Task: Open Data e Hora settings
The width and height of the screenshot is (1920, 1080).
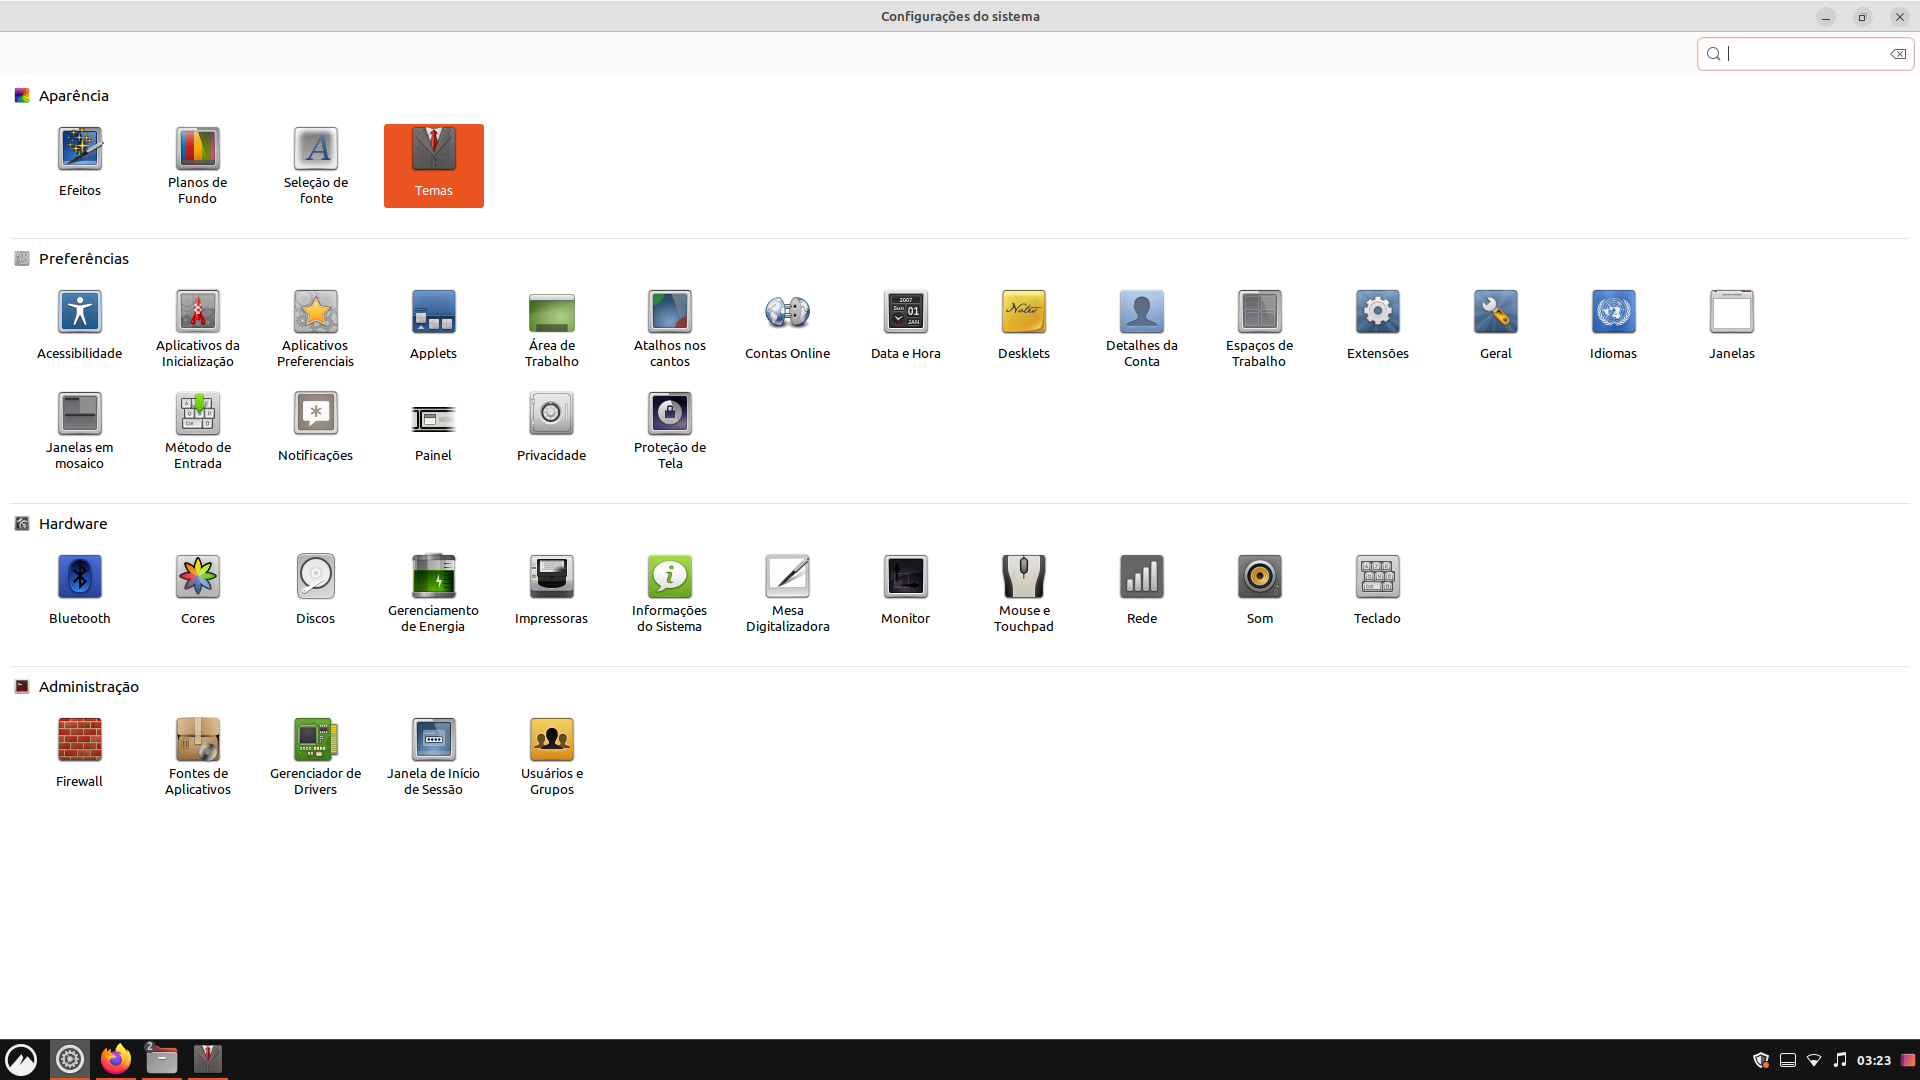Action: tap(905, 323)
